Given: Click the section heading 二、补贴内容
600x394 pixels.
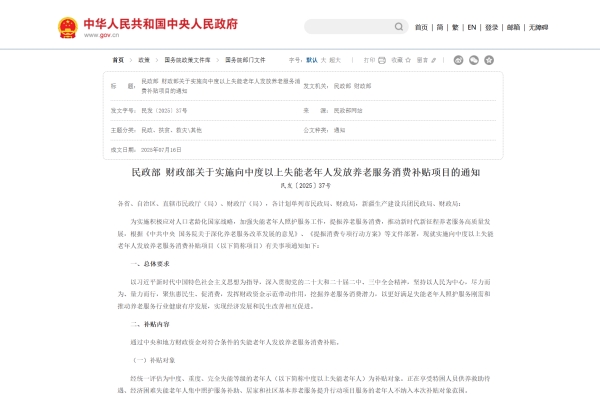Looking at the screenshot, I should tap(150, 324).
